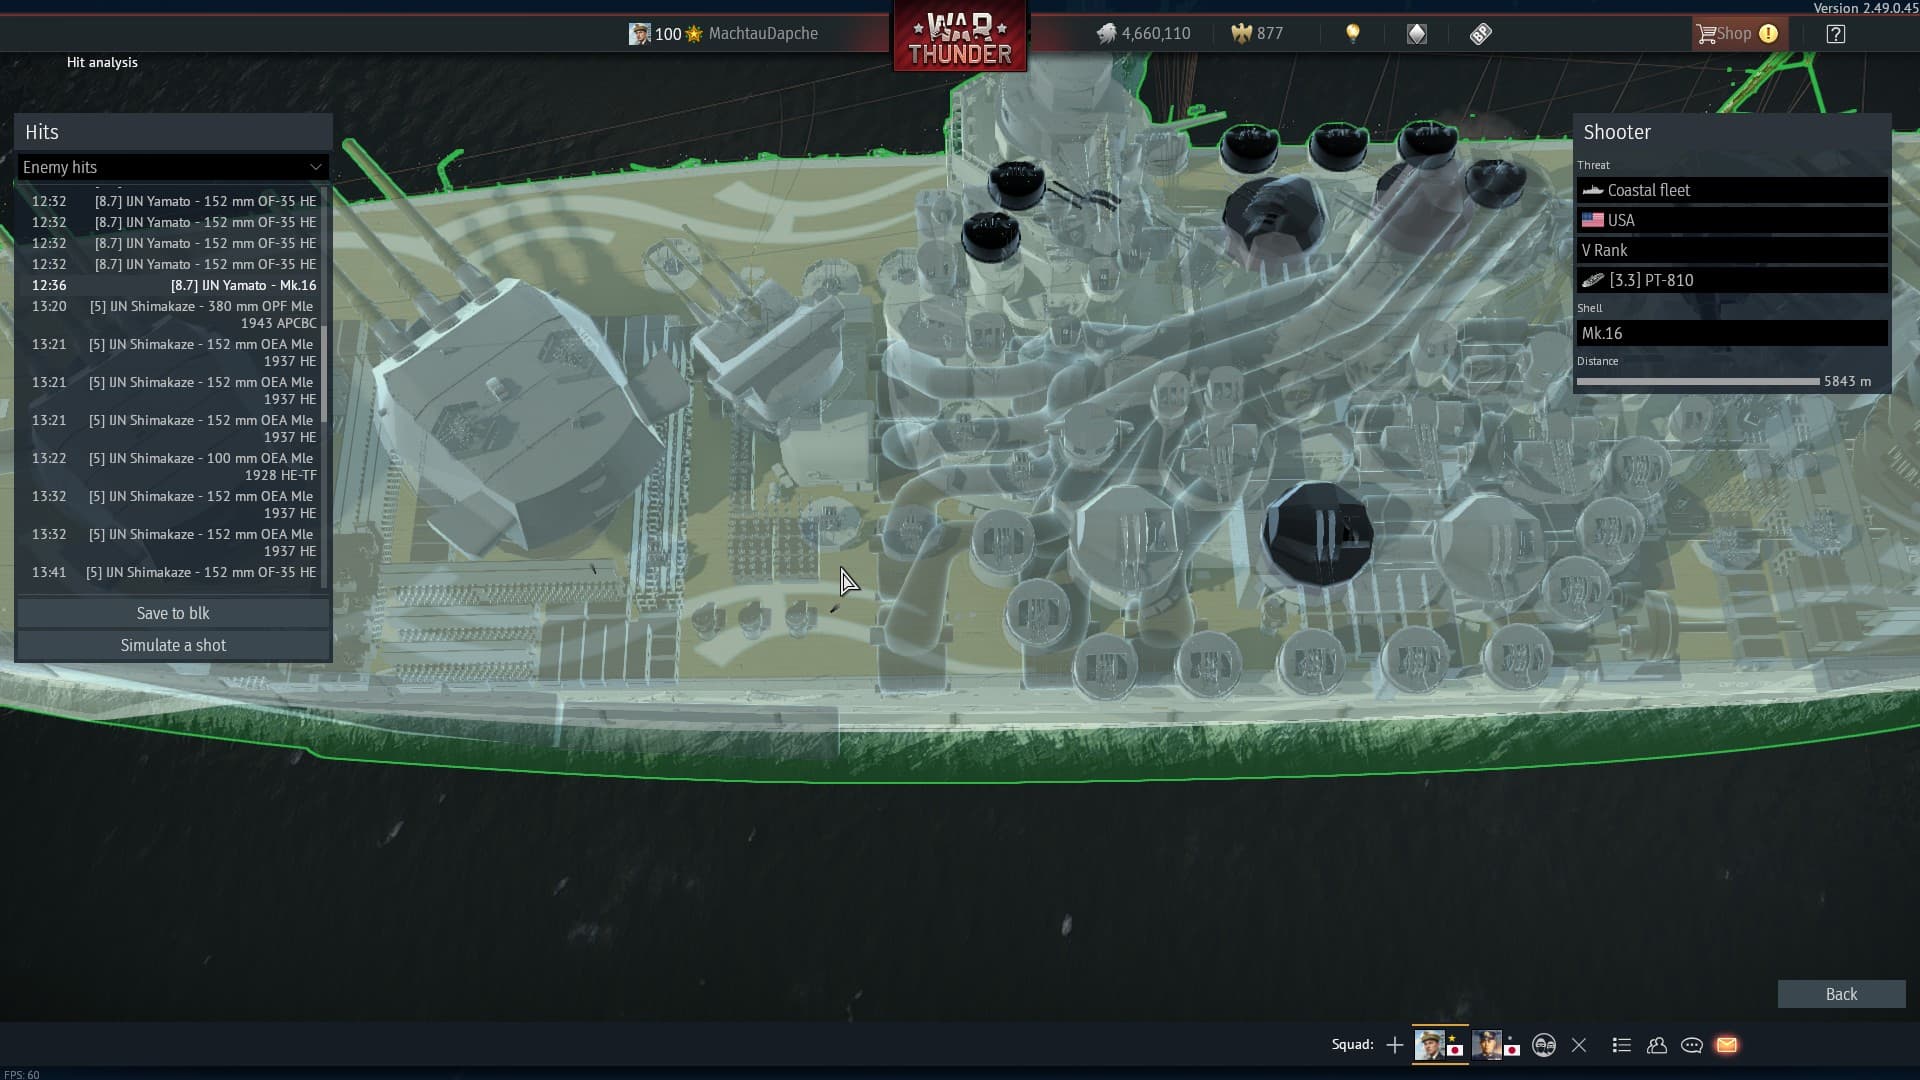Select the 12:36 IJN Yamato Mk.16 hit
Screen dimensions: 1920x1080
click(173, 285)
